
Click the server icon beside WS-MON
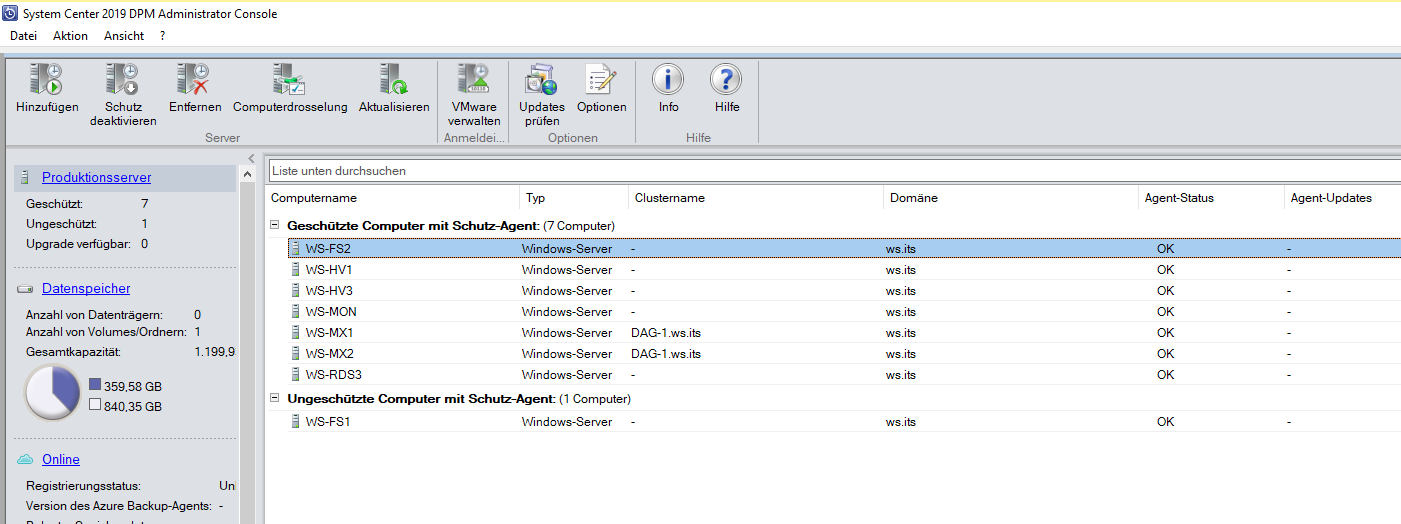pyautogui.click(x=295, y=311)
